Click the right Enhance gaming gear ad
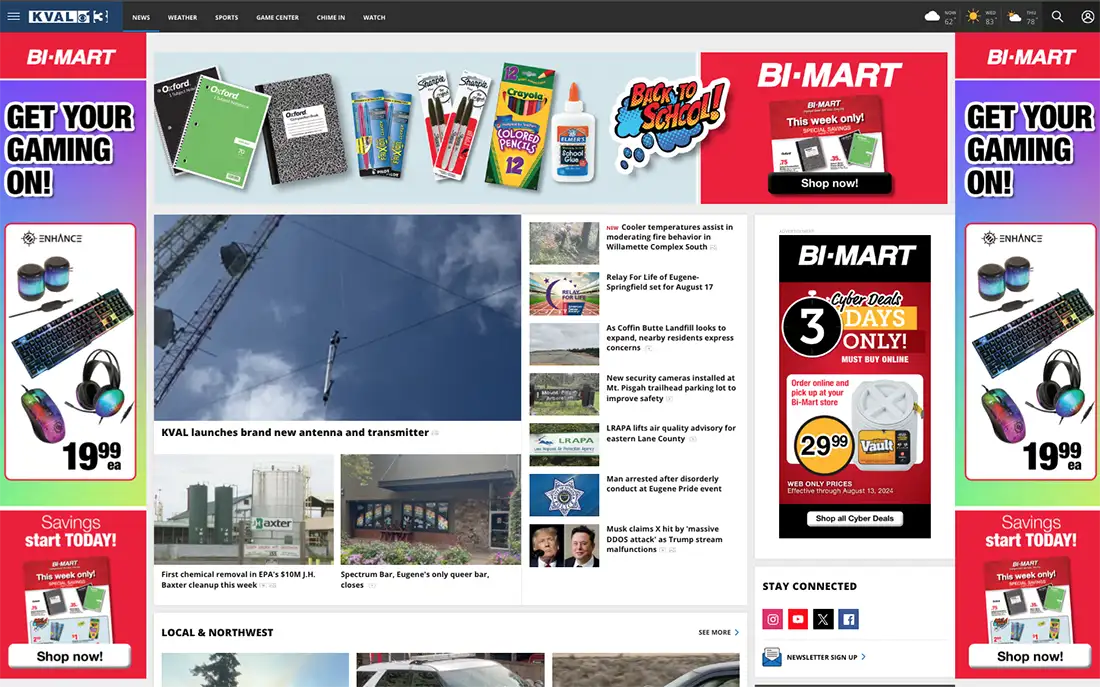 (x=1031, y=352)
